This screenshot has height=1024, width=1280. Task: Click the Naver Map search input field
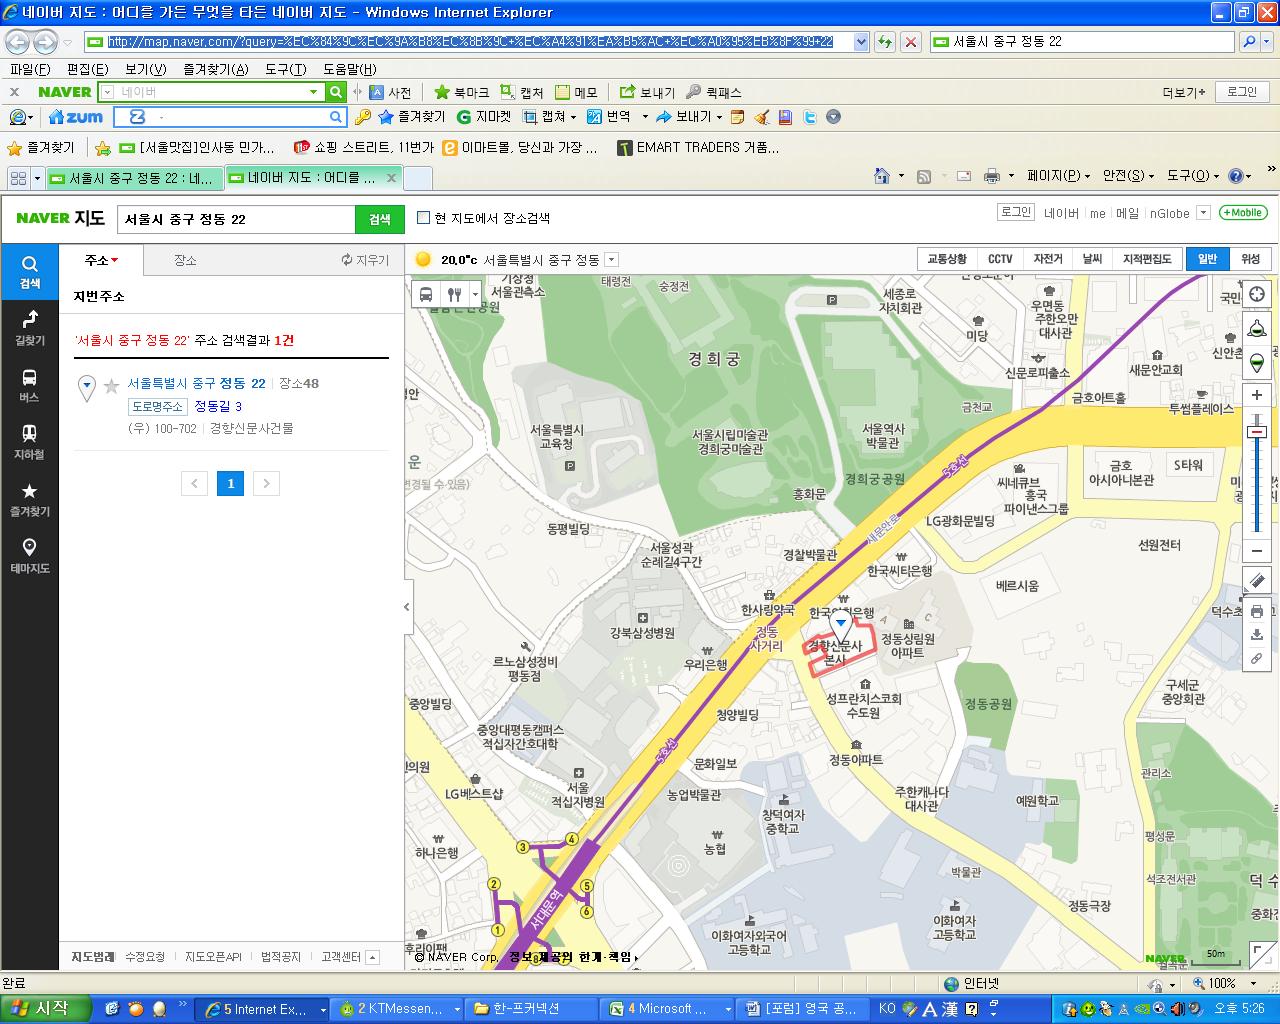click(x=237, y=219)
